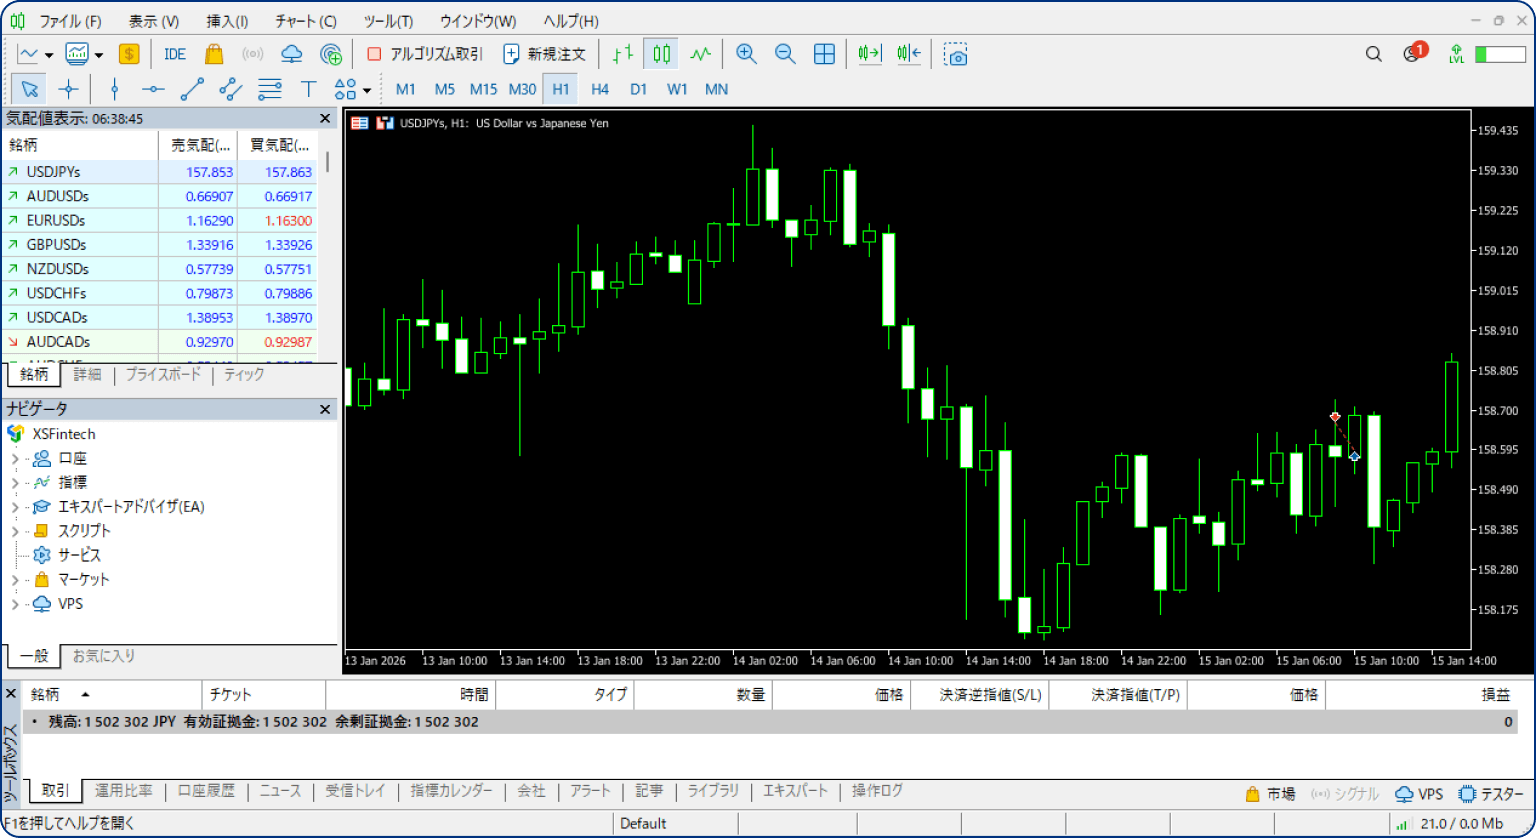Screen dimensions: 1536x838
Task: Select the EURUSDs row in market watch
Action: click(x=57, y=220)
